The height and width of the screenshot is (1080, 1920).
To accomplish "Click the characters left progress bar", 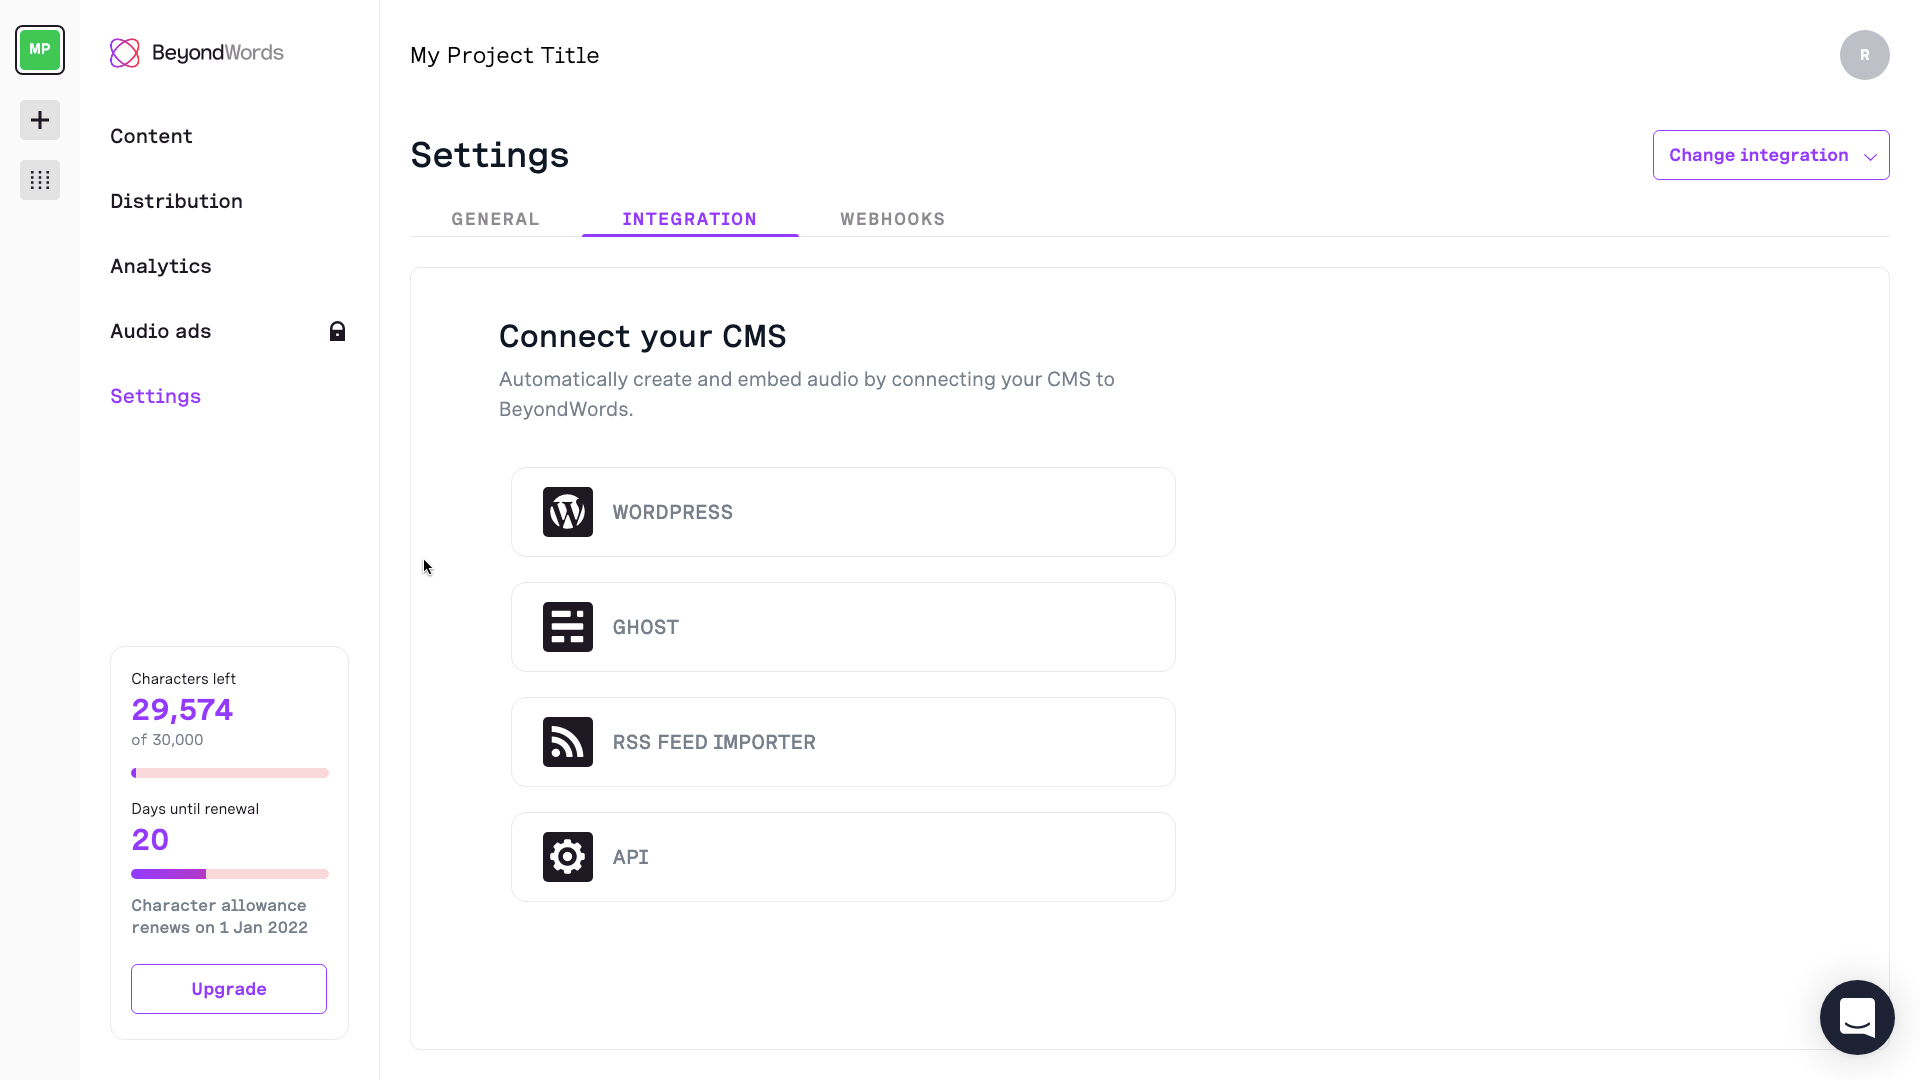I will [x=229, y=773].
